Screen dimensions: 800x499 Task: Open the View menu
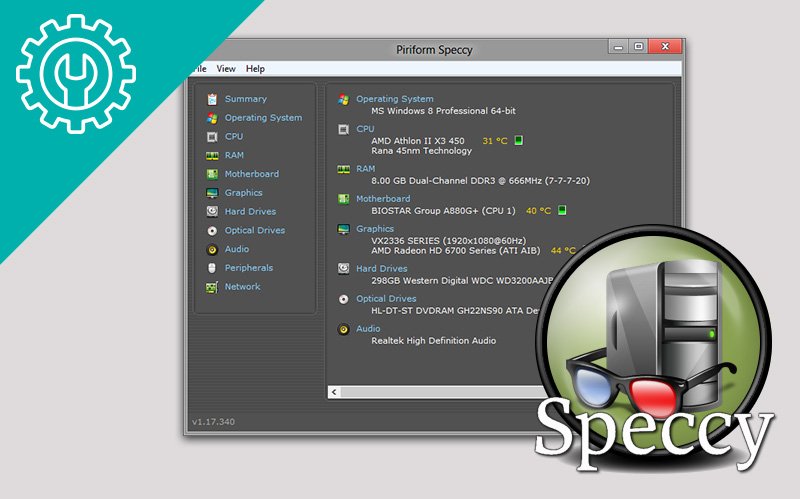(x=226, y=69)
